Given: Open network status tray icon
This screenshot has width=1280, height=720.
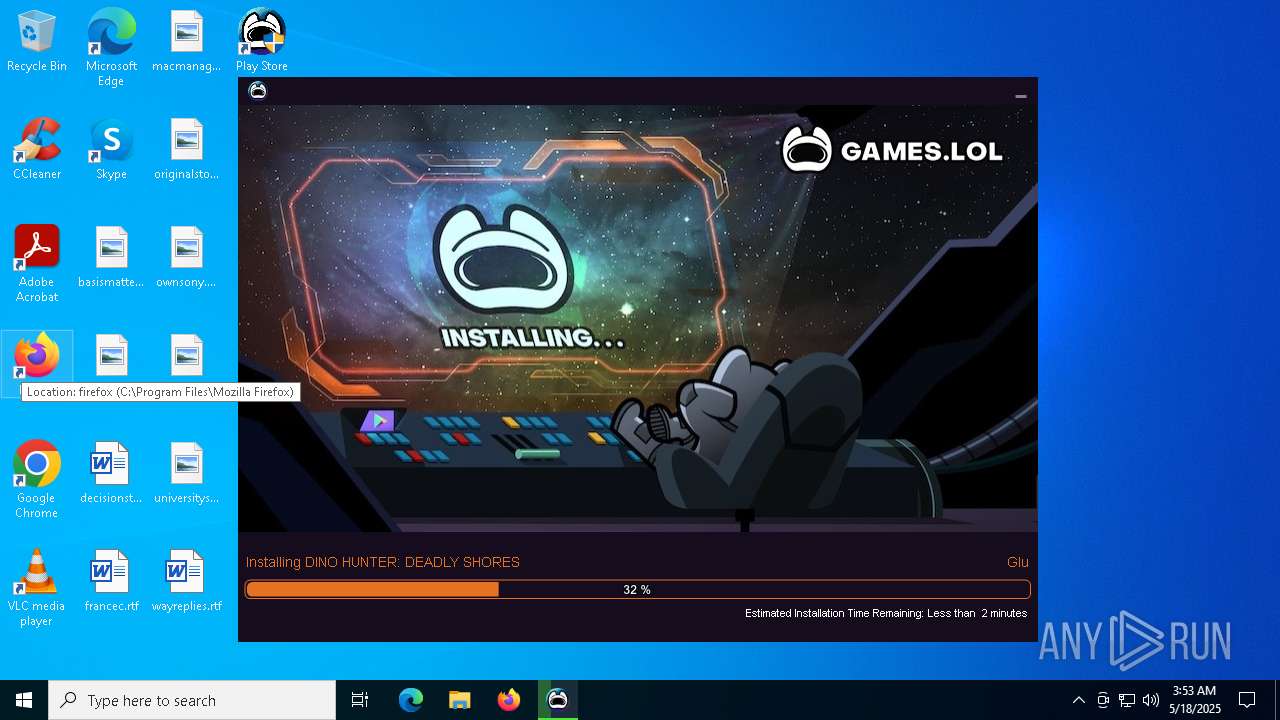Looking at the screenshot, I should tap(1127, 700).
